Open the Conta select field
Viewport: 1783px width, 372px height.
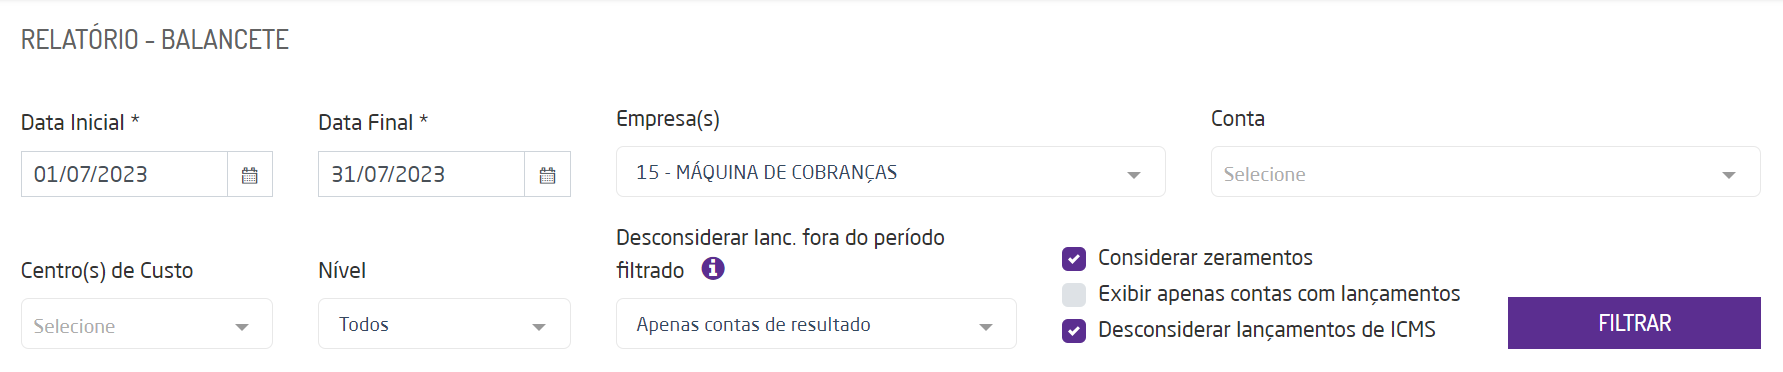1486,172
